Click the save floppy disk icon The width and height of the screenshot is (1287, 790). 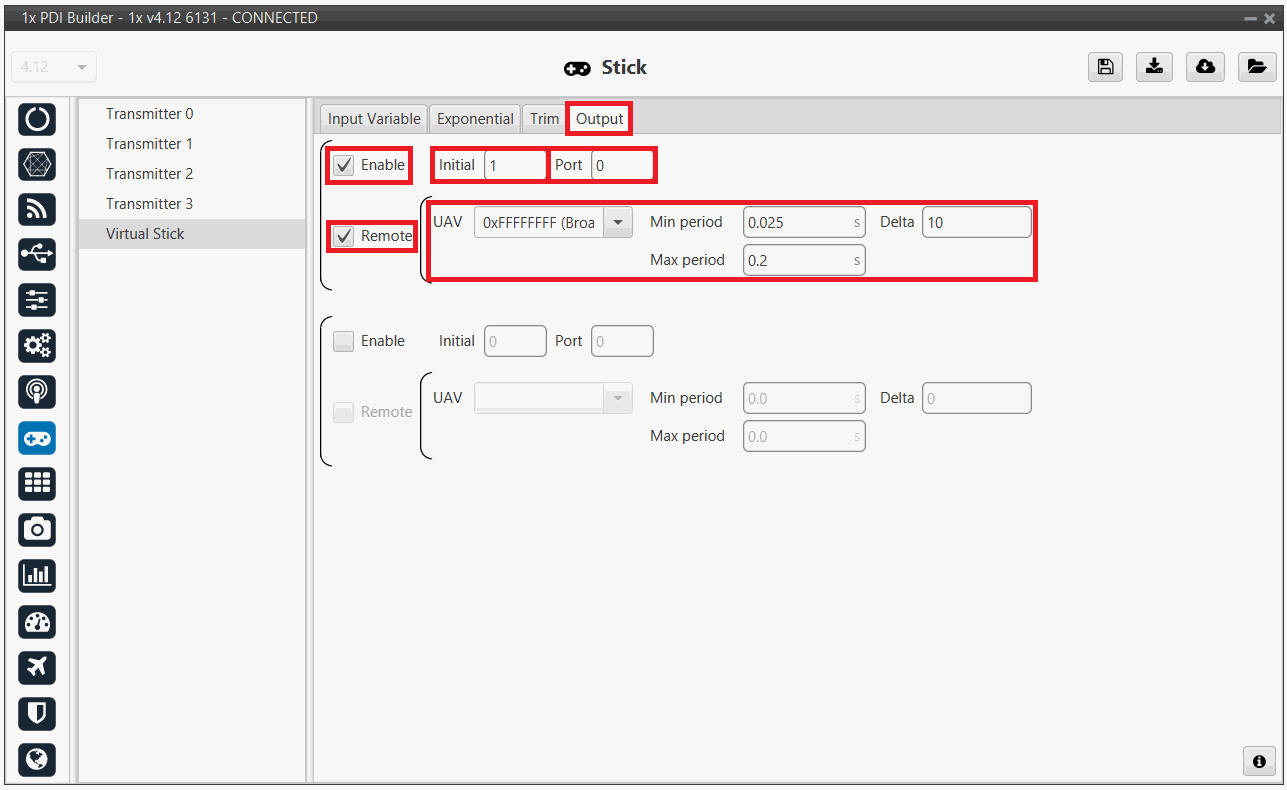[x=1105, y=67]
